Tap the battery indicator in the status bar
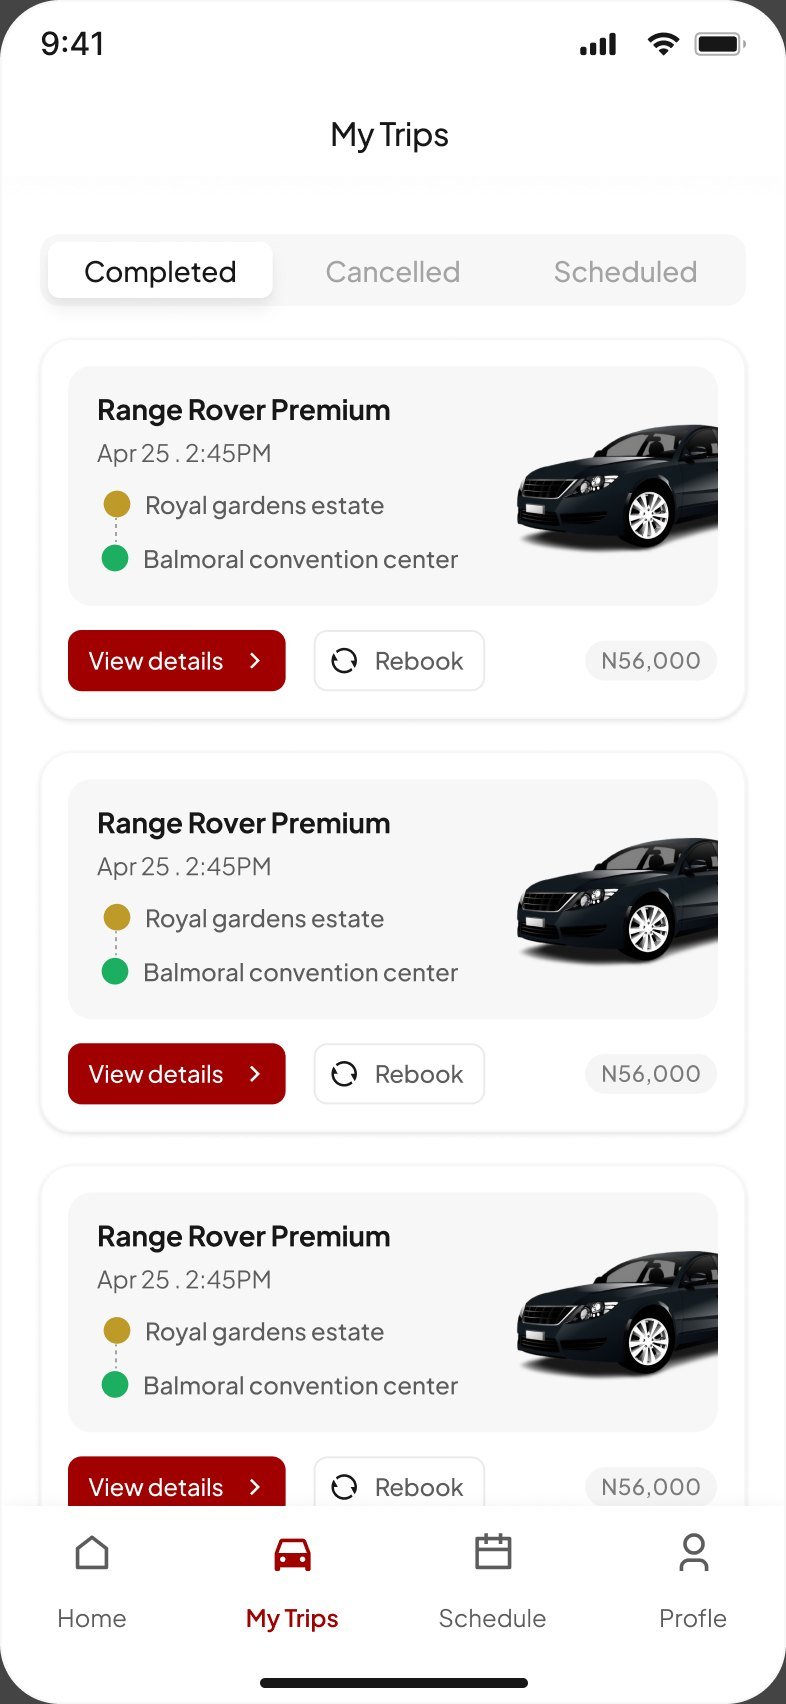The width and height of the screenshot is (786, 1704). [720, 44]
